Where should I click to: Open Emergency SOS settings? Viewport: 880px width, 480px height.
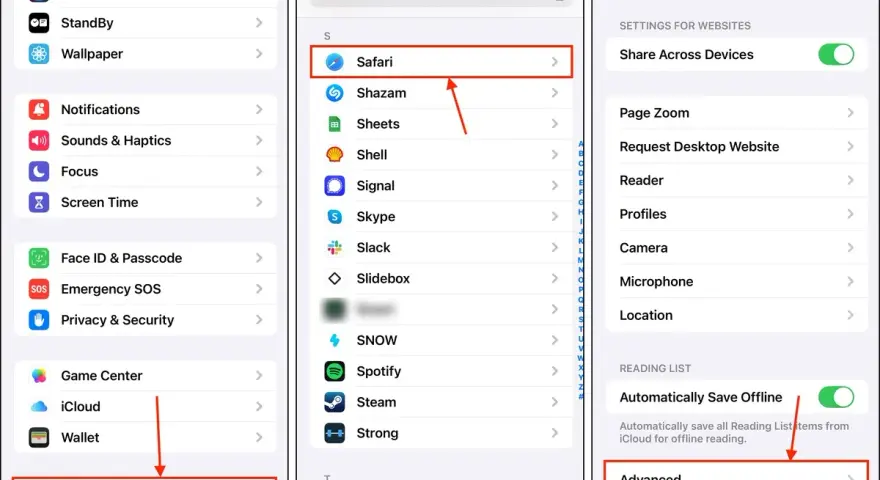click(145, 289)
